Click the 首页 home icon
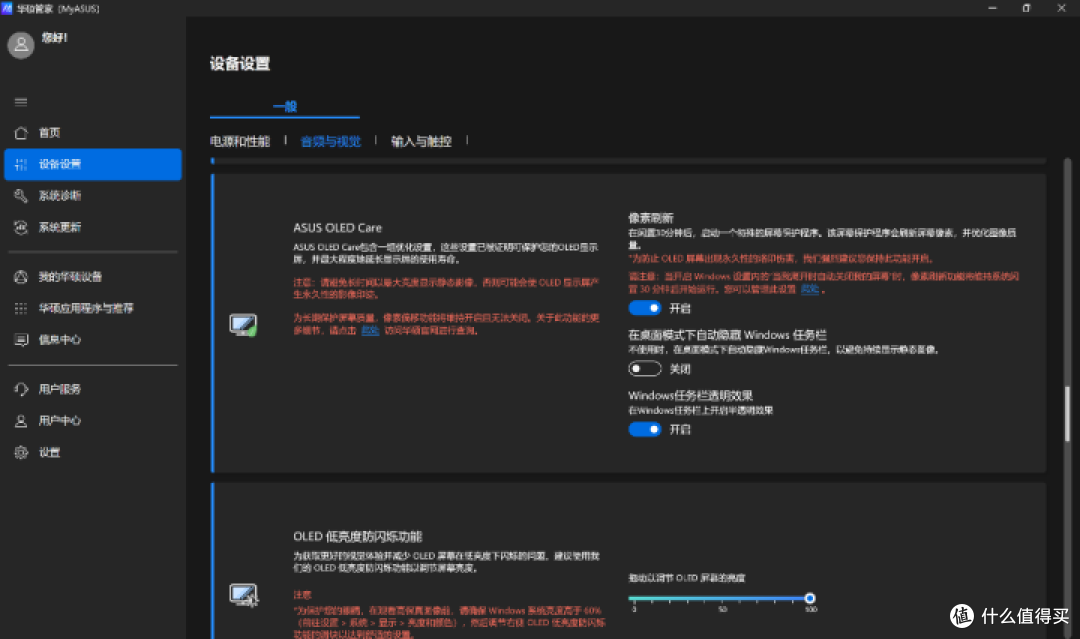This screenshot has height=639, width=1080. tap(21, 133)
